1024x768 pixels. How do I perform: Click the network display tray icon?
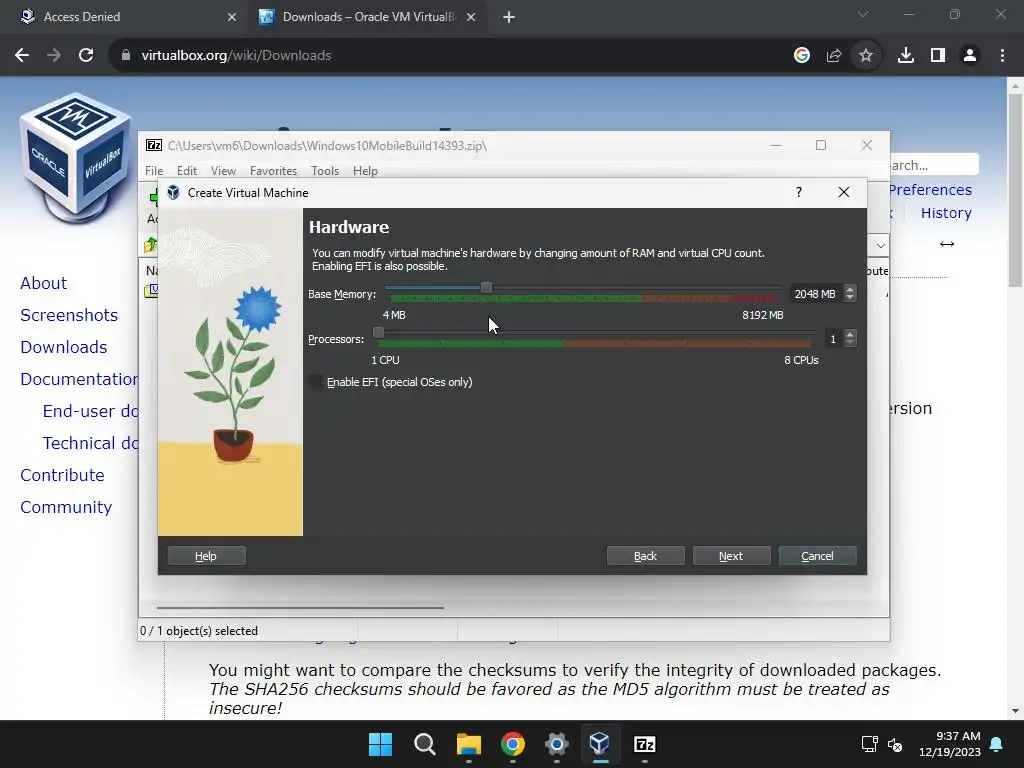pos(869,744)
